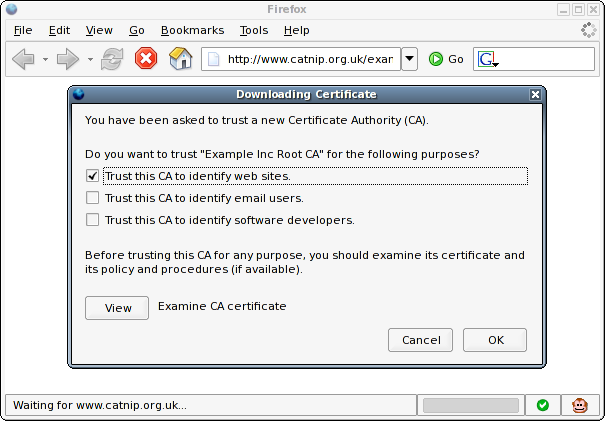Click the page icon in the address bar
This screenshot has width=605, height=421.
pos(213,59)
